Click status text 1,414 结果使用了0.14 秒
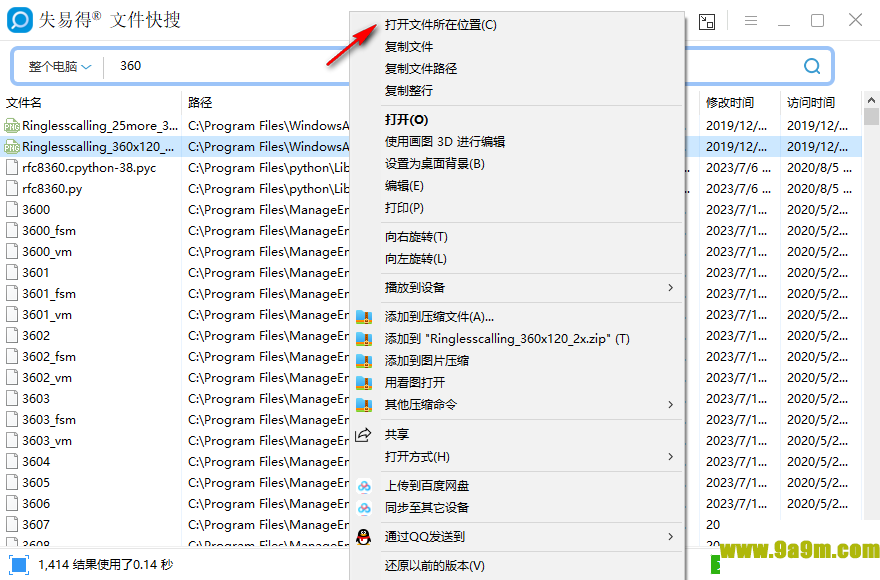880x580 pixels. 106,565
